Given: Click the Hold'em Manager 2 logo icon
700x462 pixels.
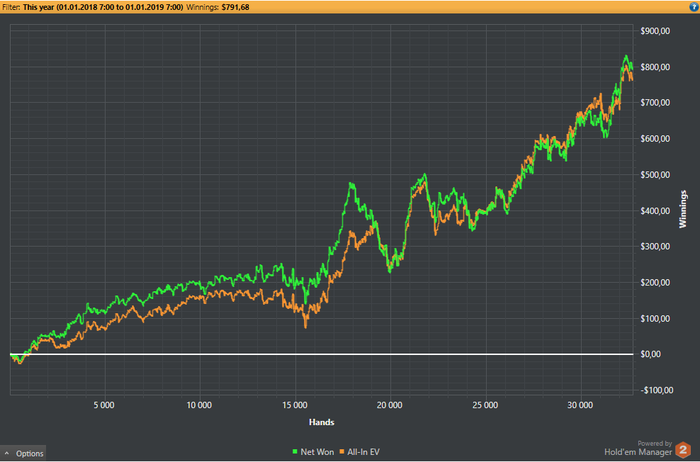Looking at the screenshot, I should coord(683,450).
